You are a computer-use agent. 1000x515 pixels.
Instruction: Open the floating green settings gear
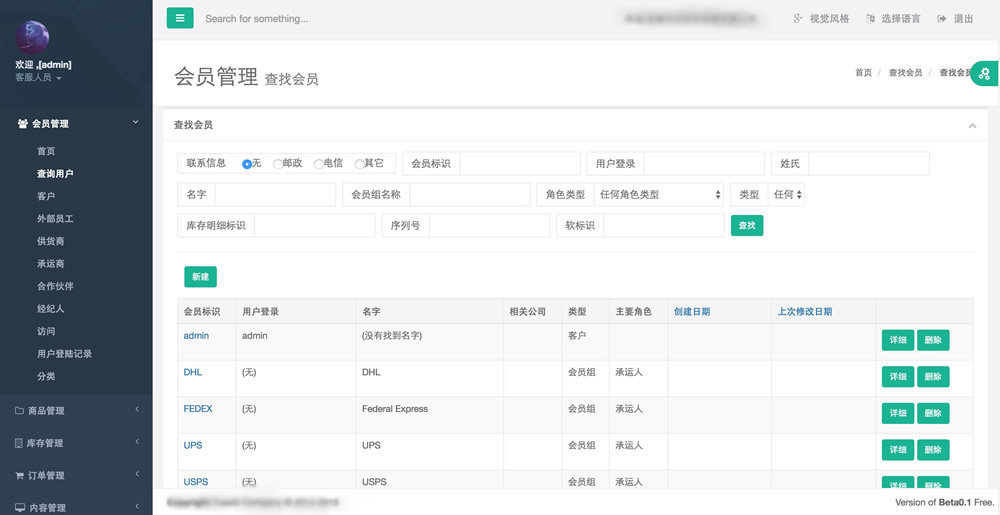click(985, 73)
